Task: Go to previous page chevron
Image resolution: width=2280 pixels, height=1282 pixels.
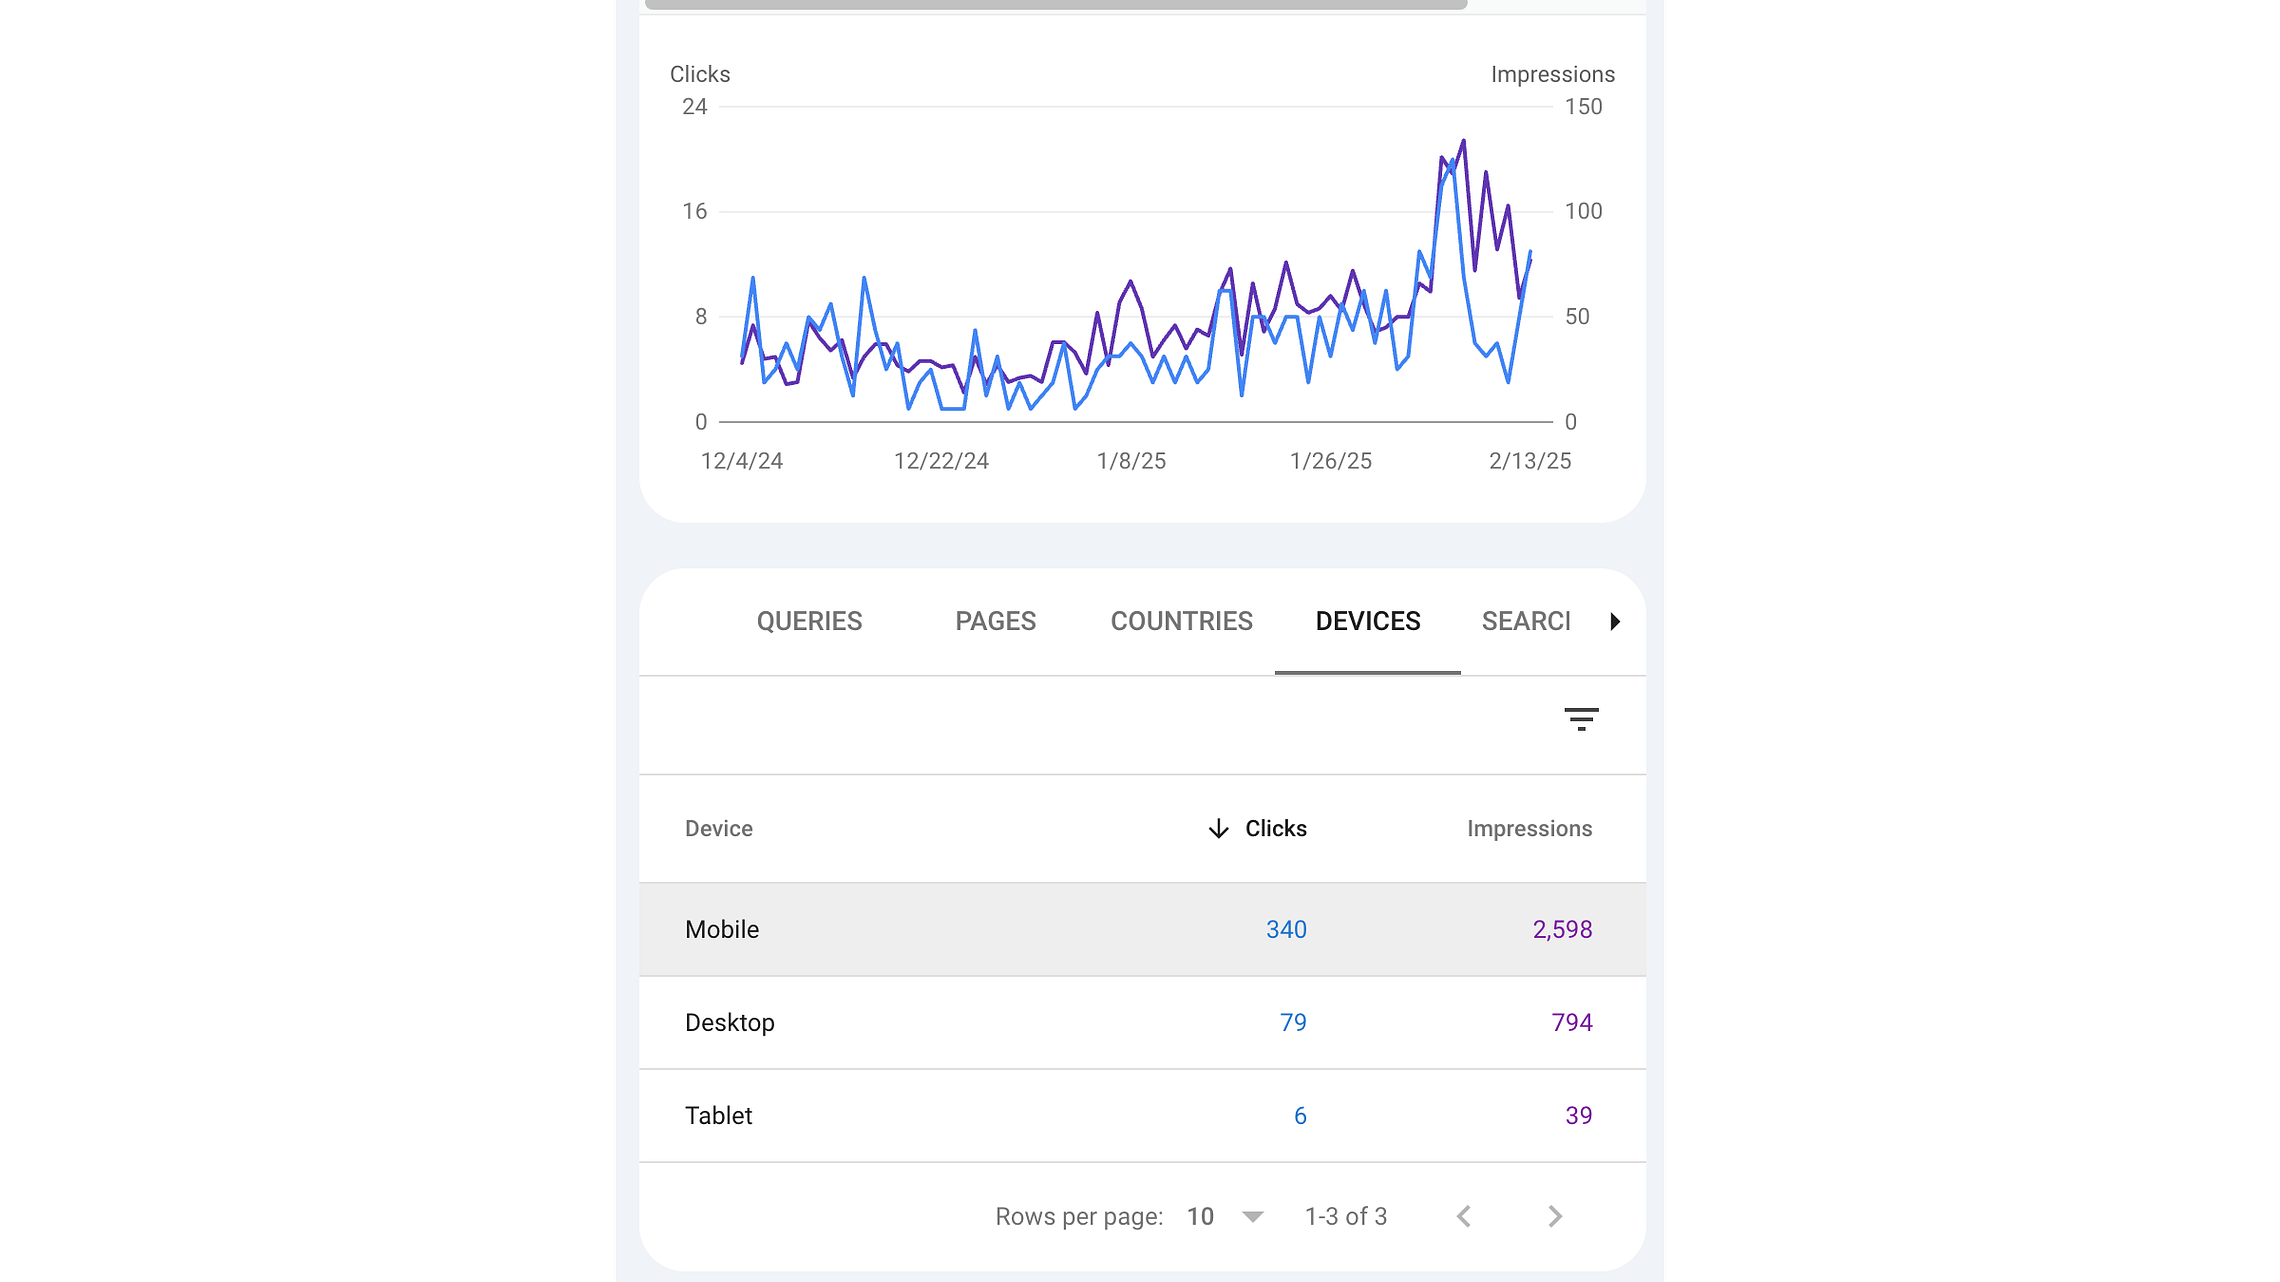Action: 1464,1216
